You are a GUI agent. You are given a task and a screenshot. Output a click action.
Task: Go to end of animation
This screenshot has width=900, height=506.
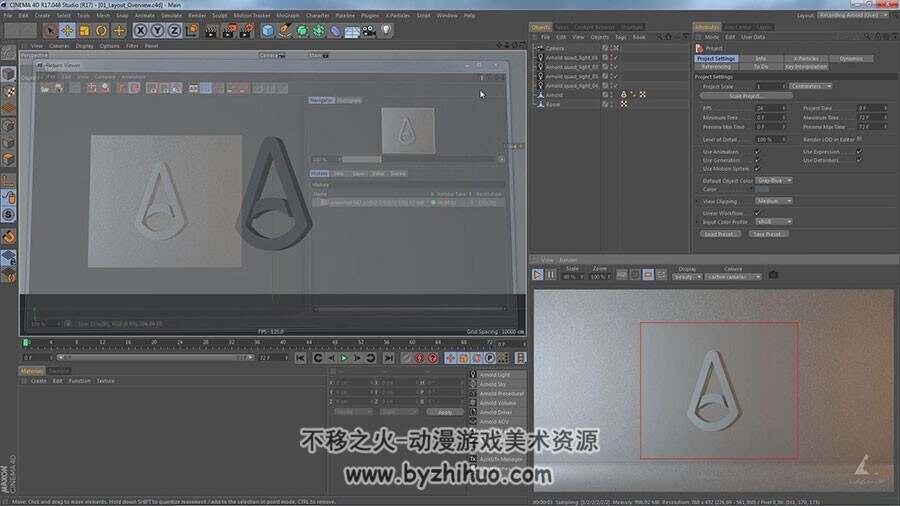389,358
